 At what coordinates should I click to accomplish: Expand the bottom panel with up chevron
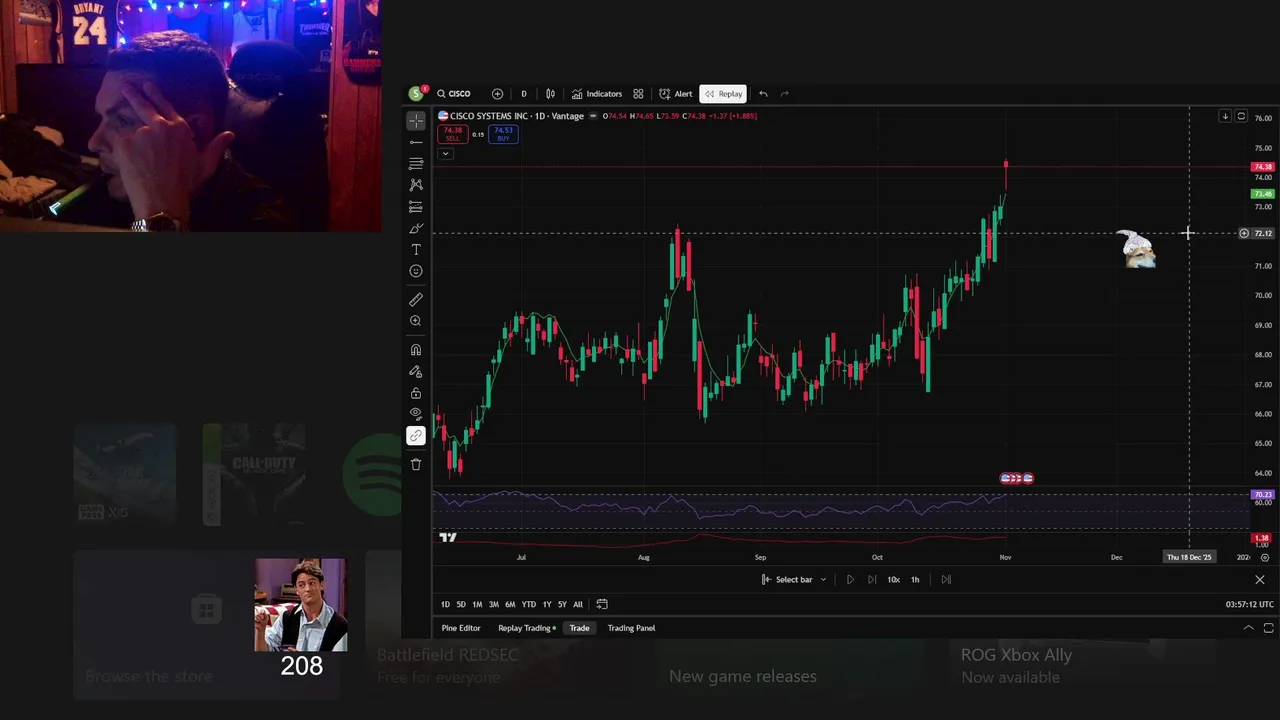pos(1248,628)
